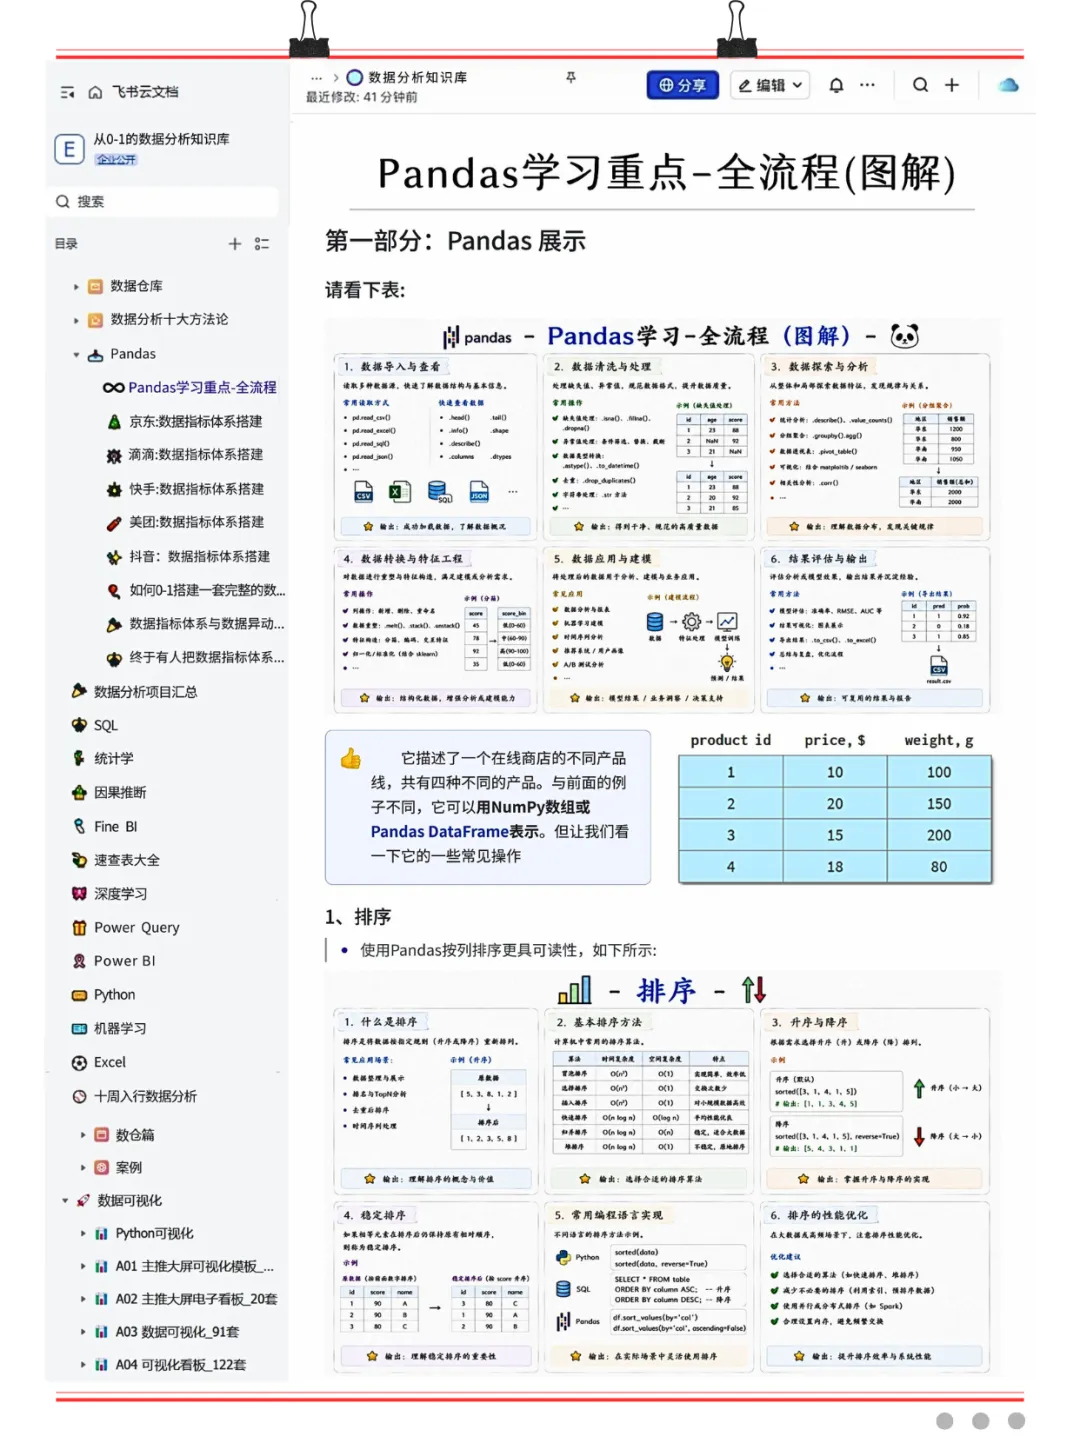The height and width of the screenshot is (1443, 1080).
Task: Expand the 案例 tree node
Action: click(x=83, y=1168)
